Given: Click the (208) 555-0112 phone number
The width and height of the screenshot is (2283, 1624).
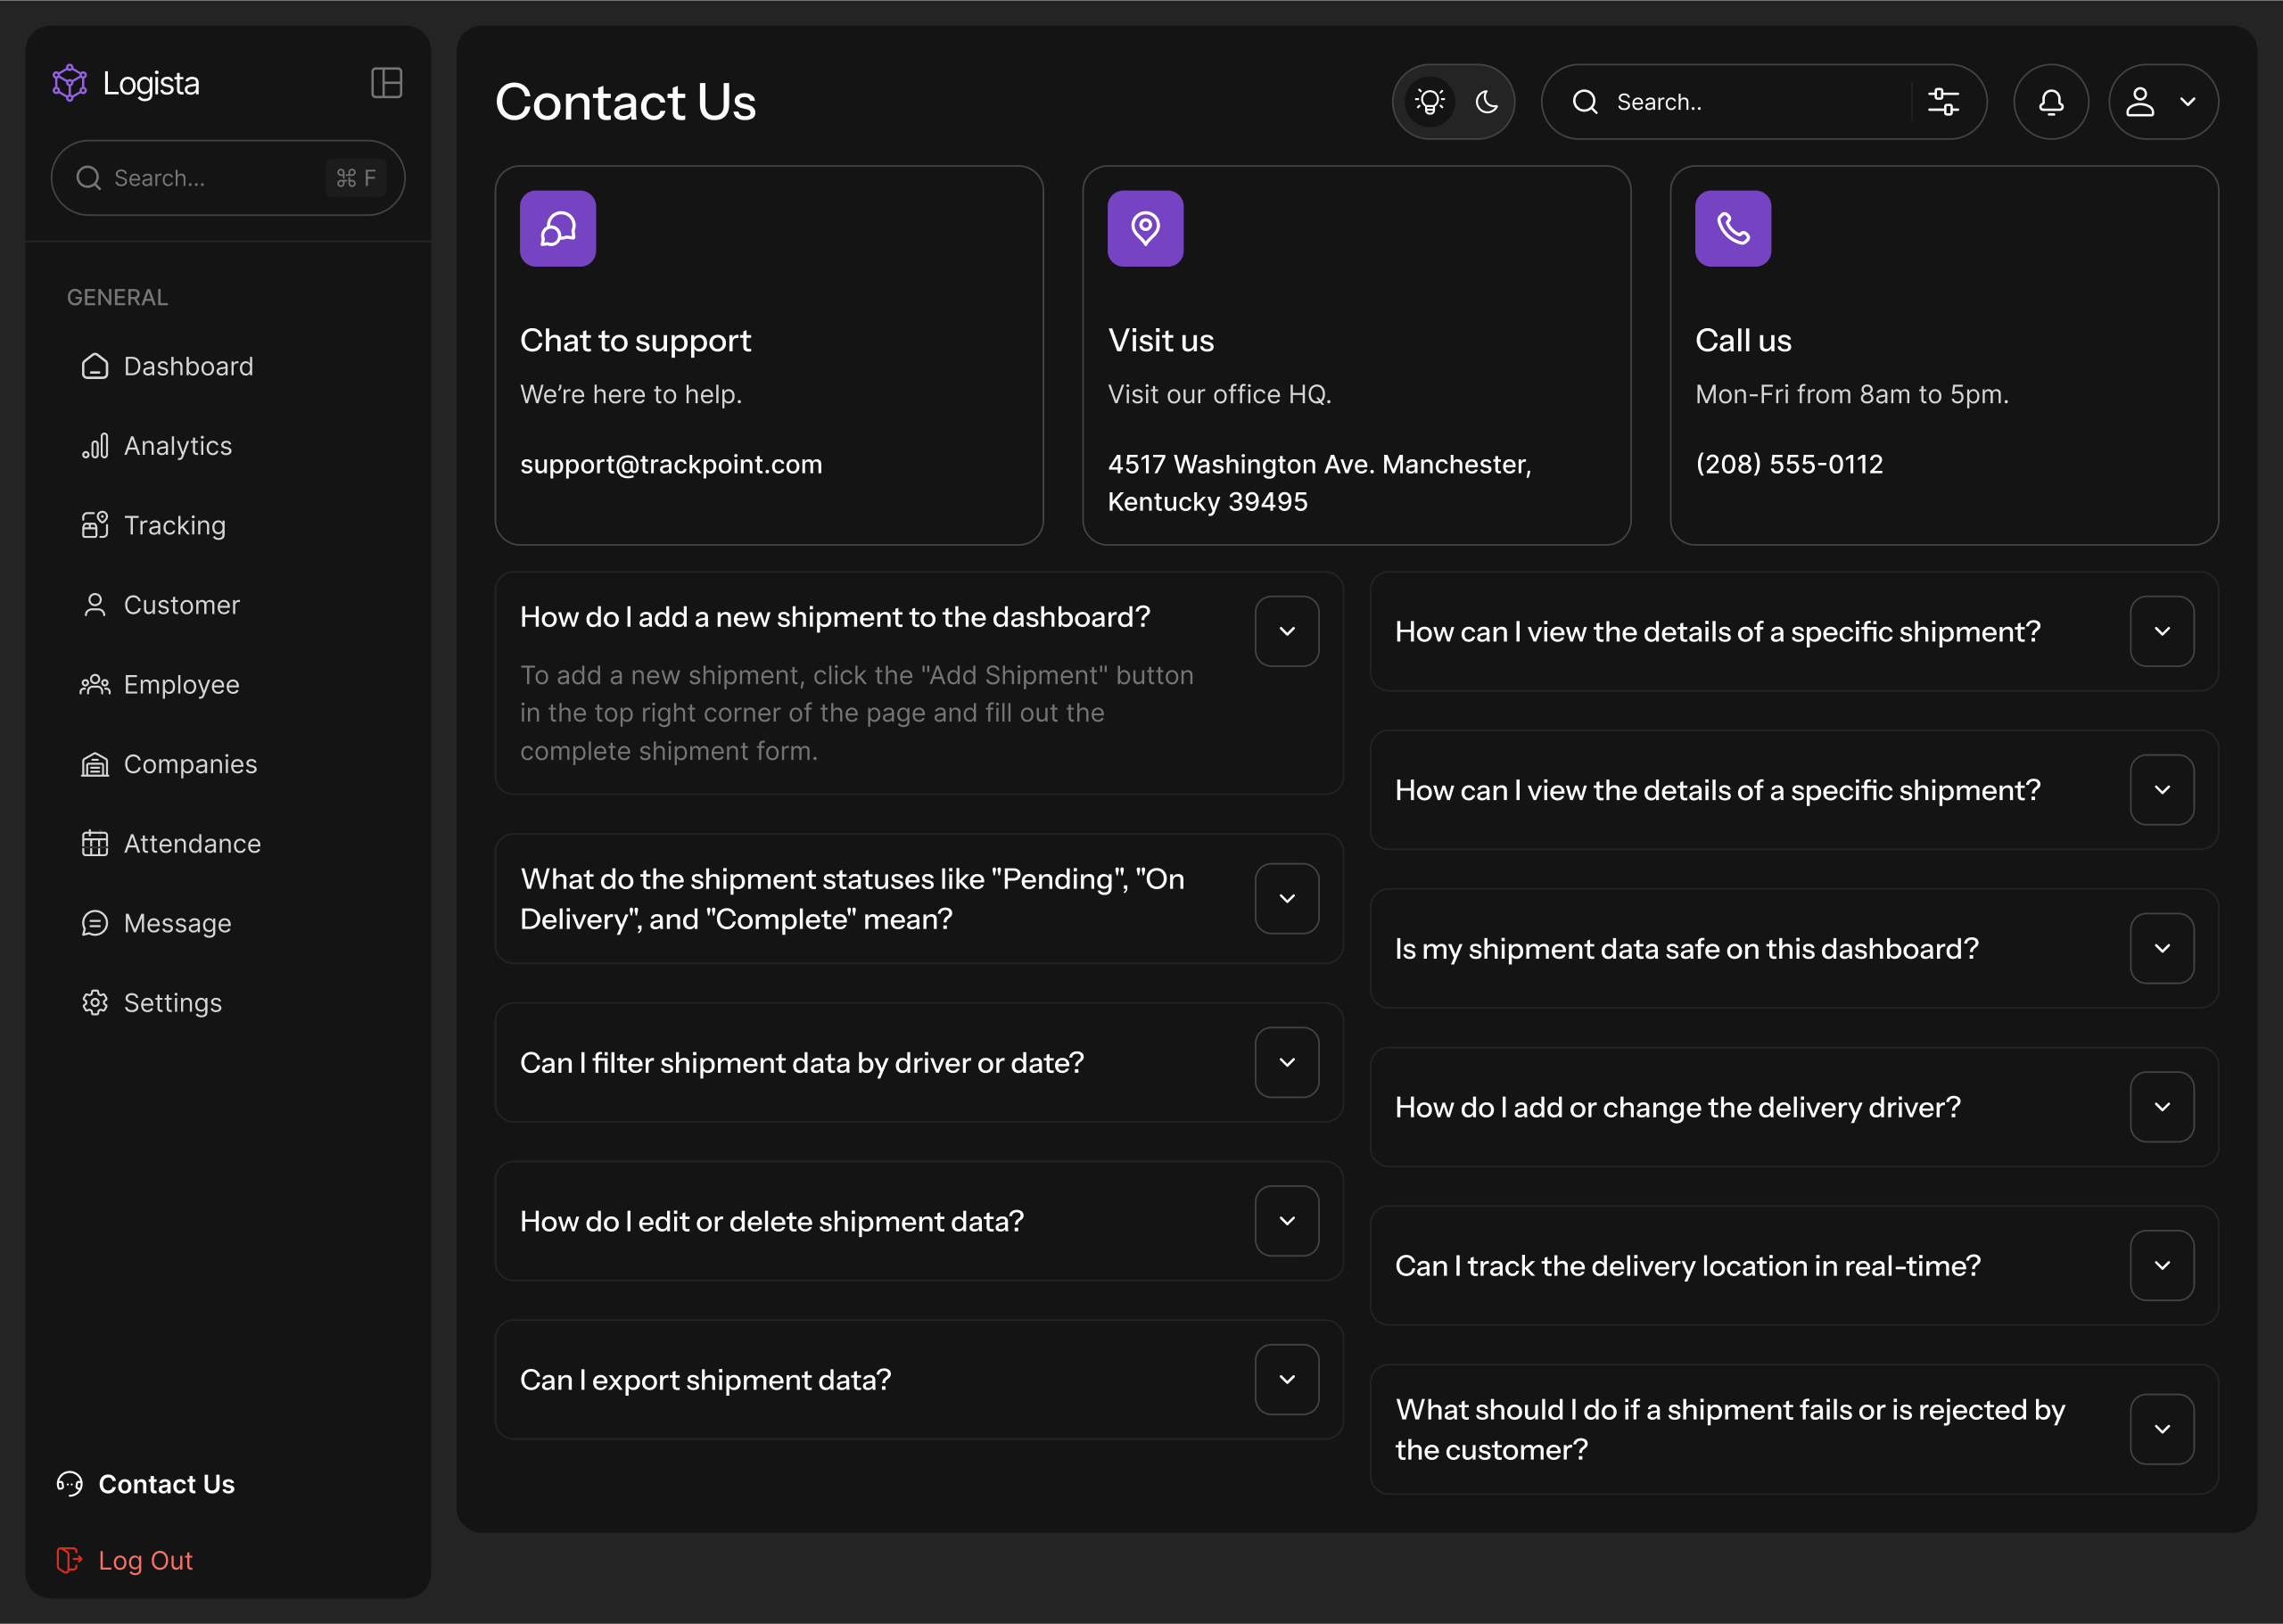Looking at the screenshot, I should click(1789, 465).
